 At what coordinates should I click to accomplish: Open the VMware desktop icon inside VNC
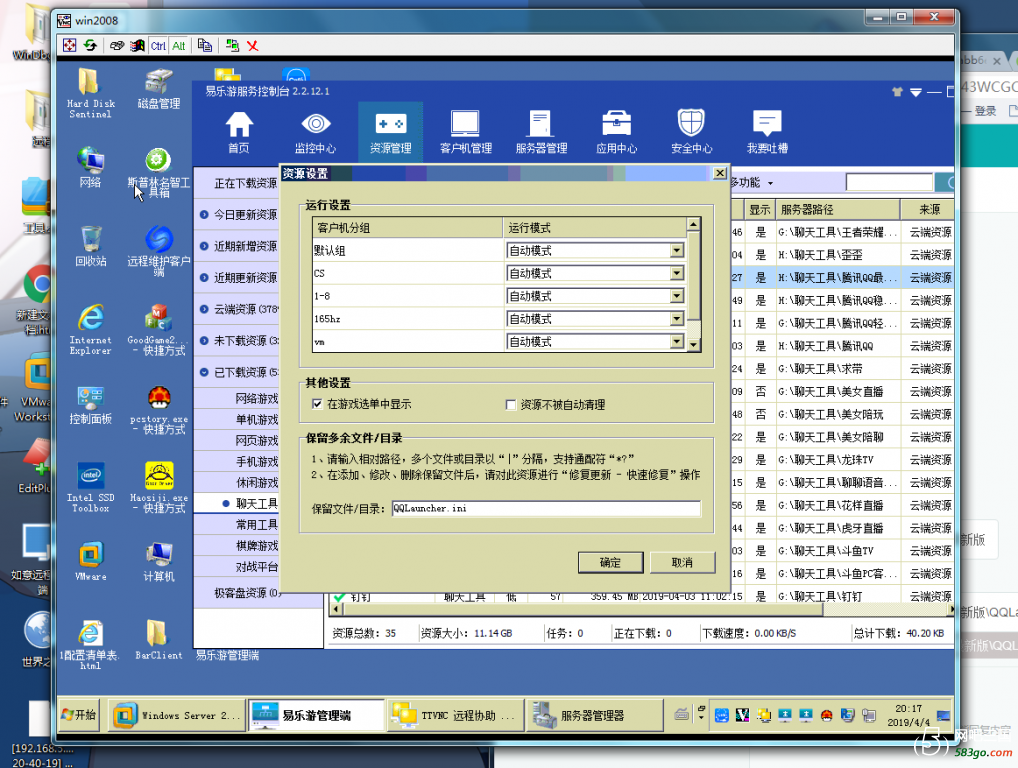(x=90, y=562)
